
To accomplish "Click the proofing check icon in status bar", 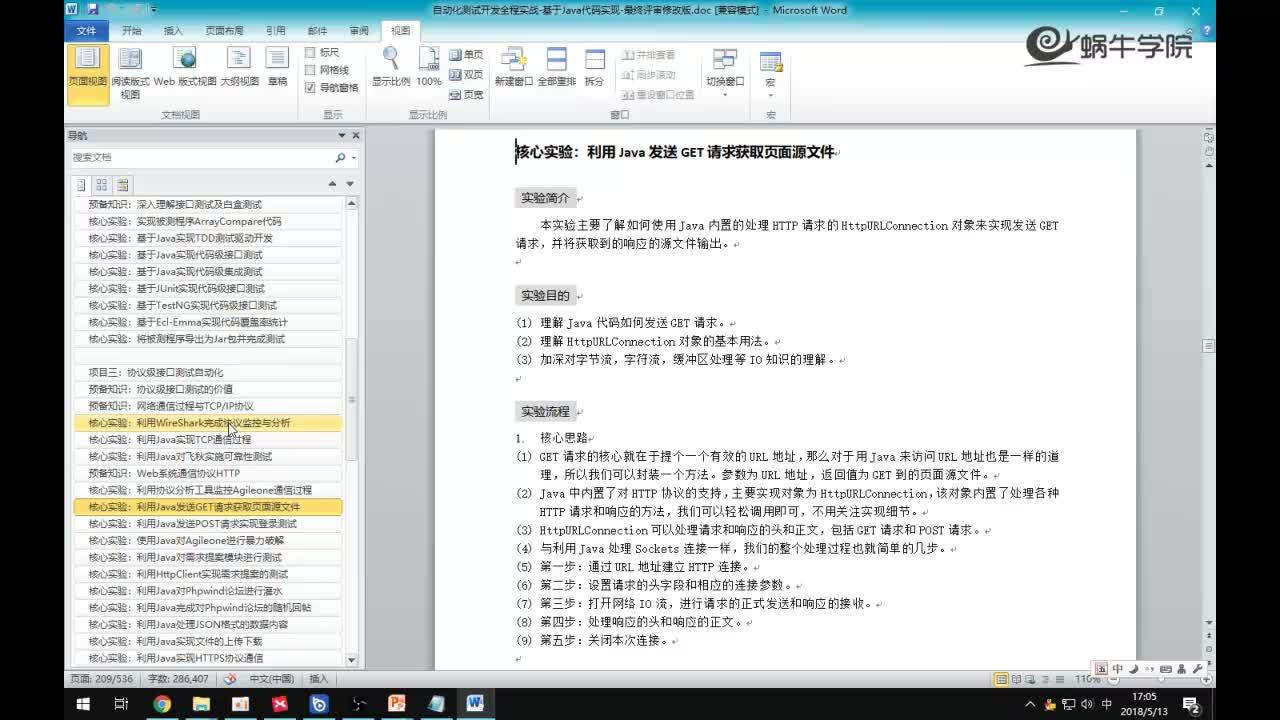I will pyautogui.click(x=230, y=679).
